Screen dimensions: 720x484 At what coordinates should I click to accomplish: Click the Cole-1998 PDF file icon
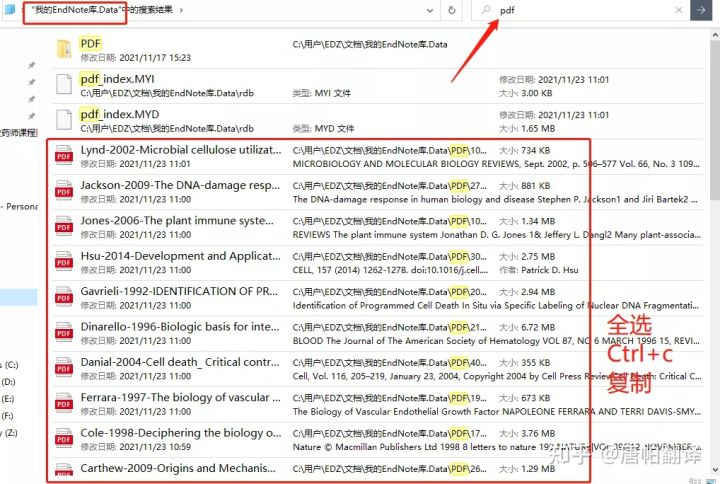pos(64,440)
